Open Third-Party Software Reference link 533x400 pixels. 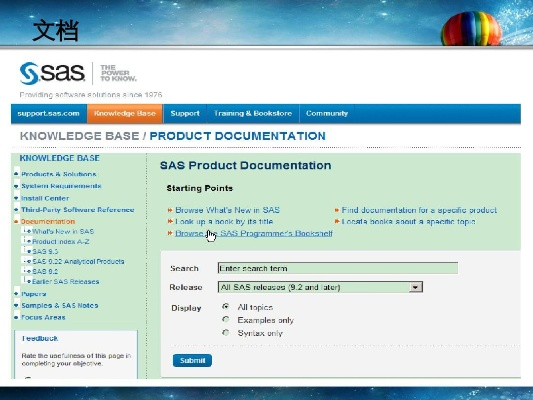coord(78,210)
